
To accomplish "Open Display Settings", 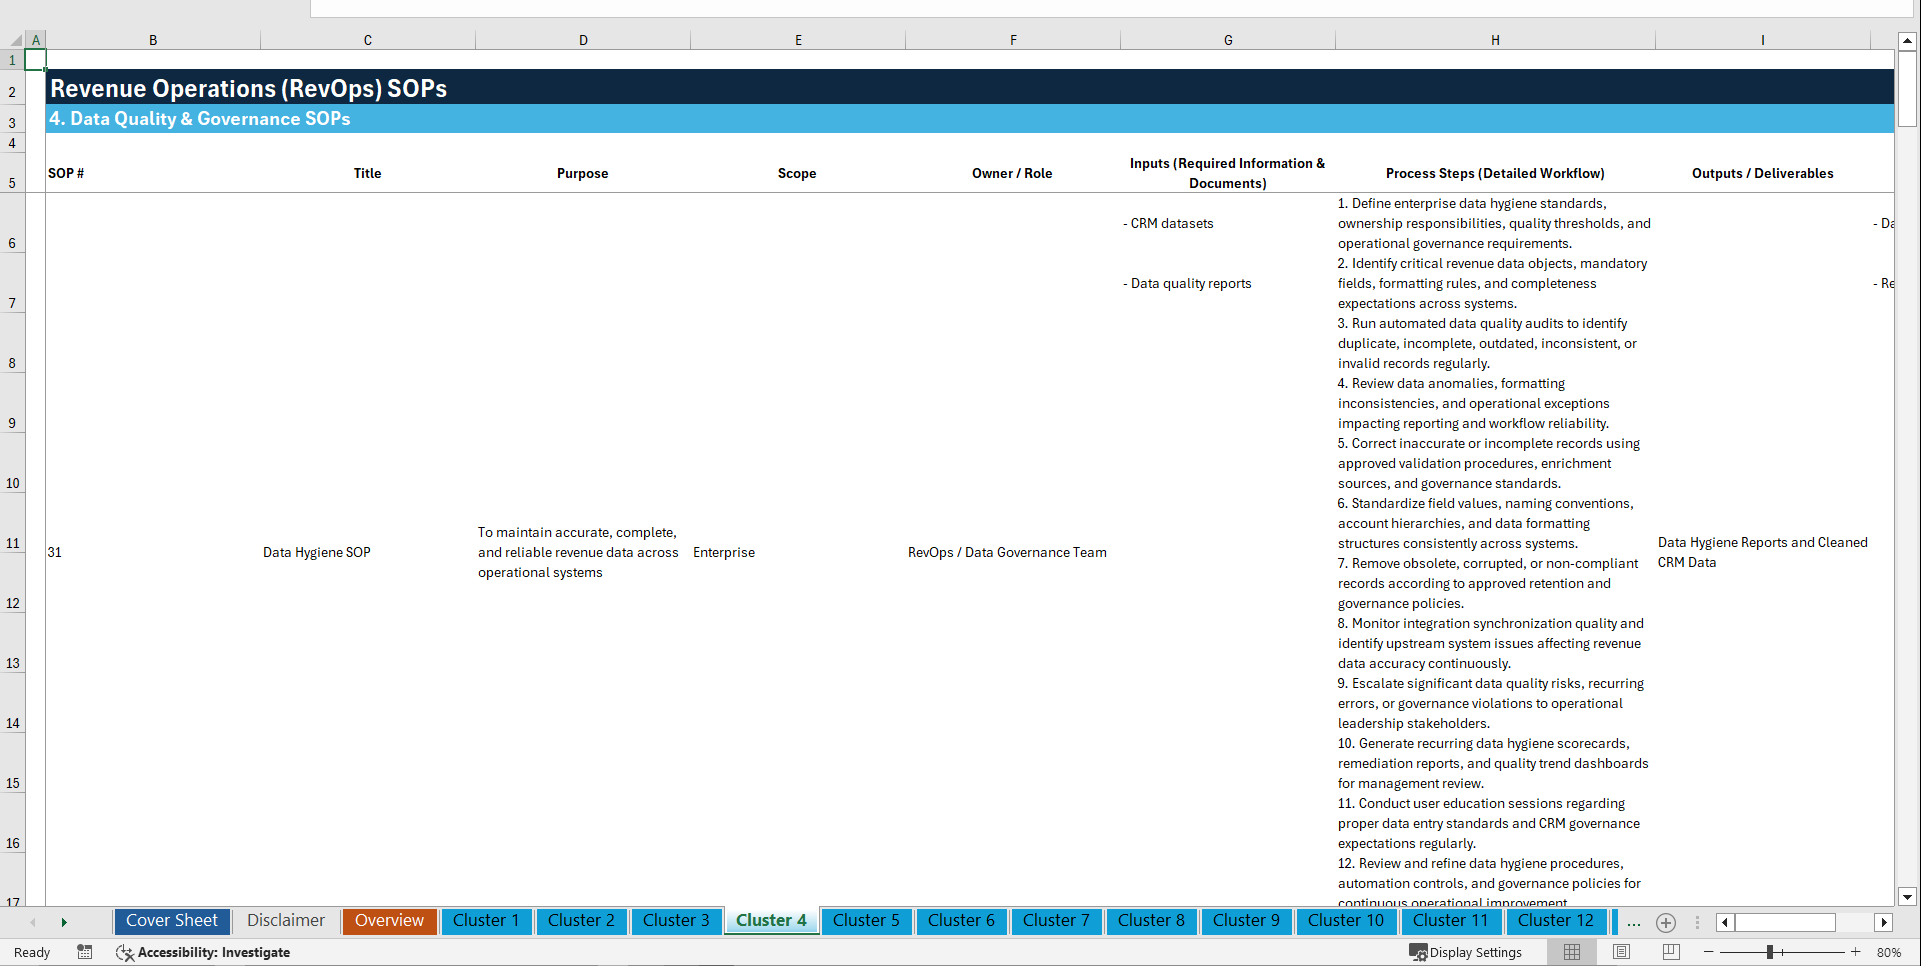I will (x=1466, y=952).
